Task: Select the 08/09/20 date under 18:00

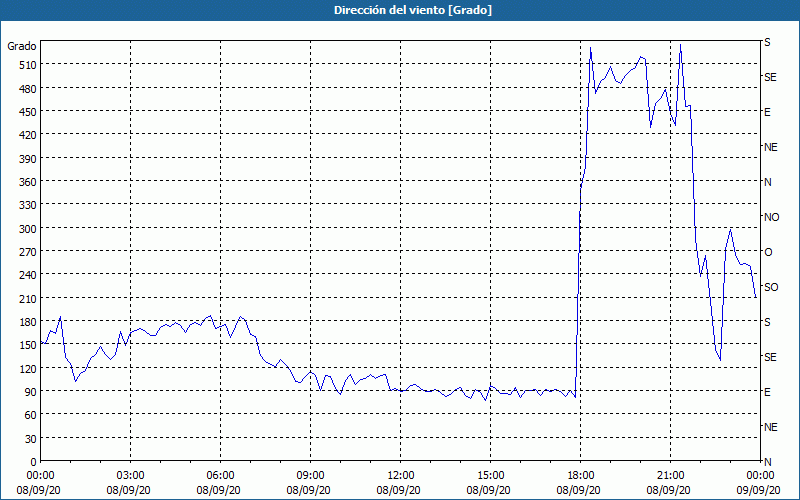Action: [x=579, y=490]
